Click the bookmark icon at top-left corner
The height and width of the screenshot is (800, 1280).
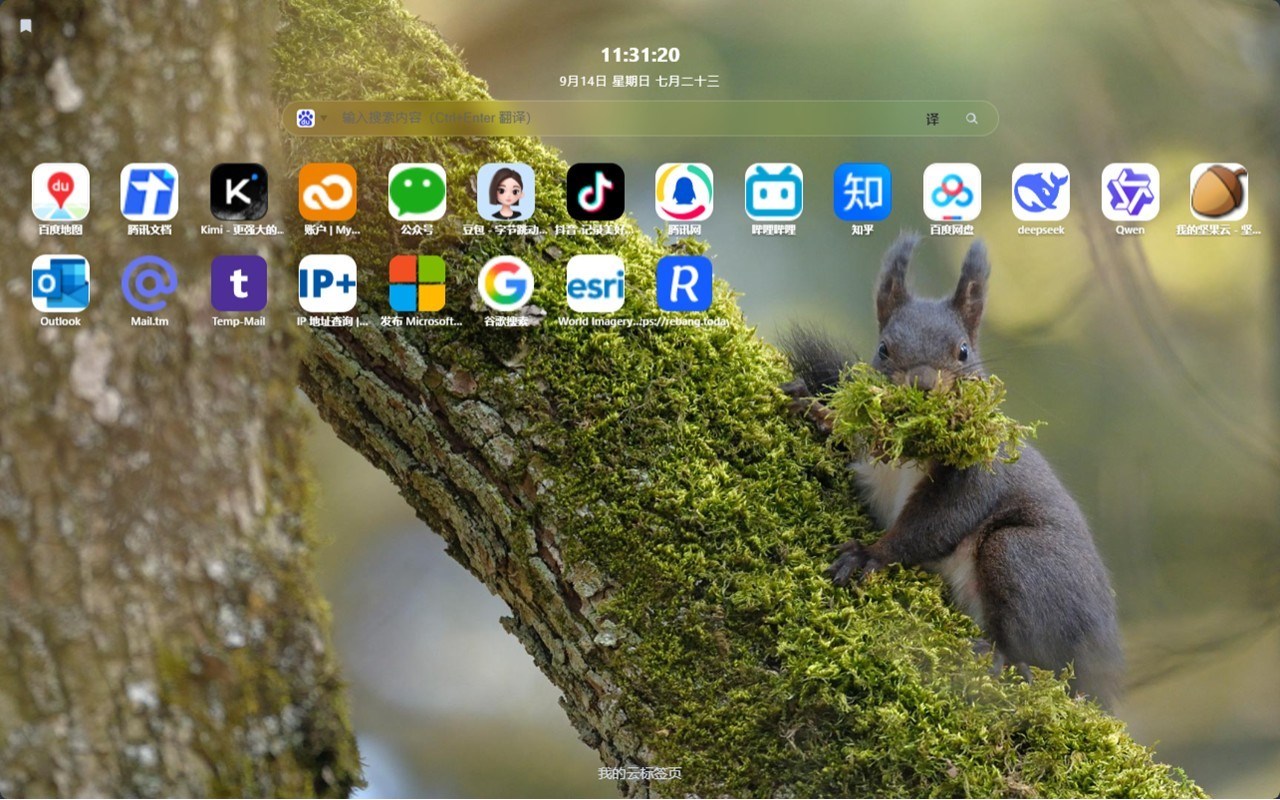pyautogui.click(x=26, y=26)
